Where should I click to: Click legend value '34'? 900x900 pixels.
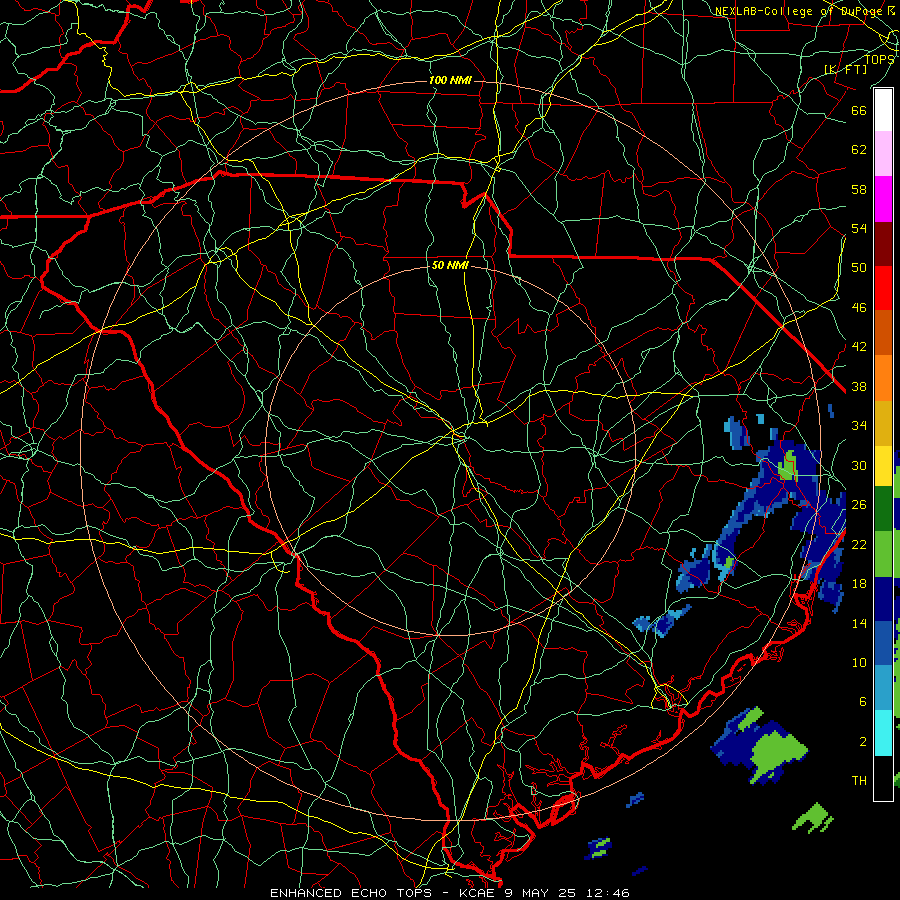[x=859, y=426]
